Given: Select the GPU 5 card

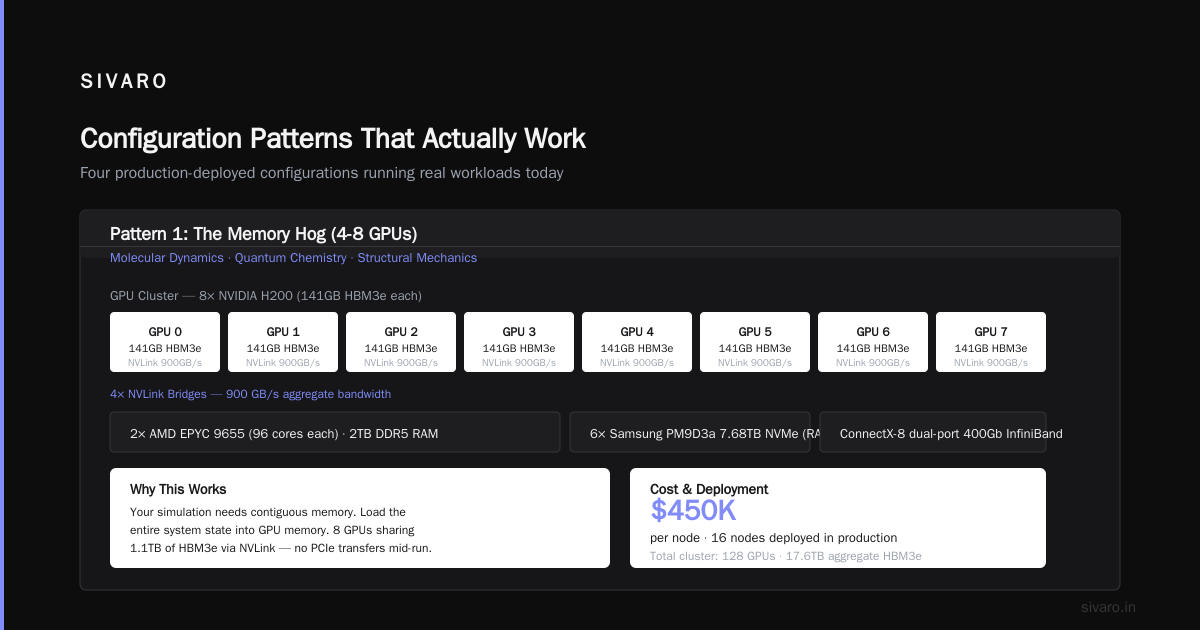Looking at the screenshot, I should tap(755, 342).
